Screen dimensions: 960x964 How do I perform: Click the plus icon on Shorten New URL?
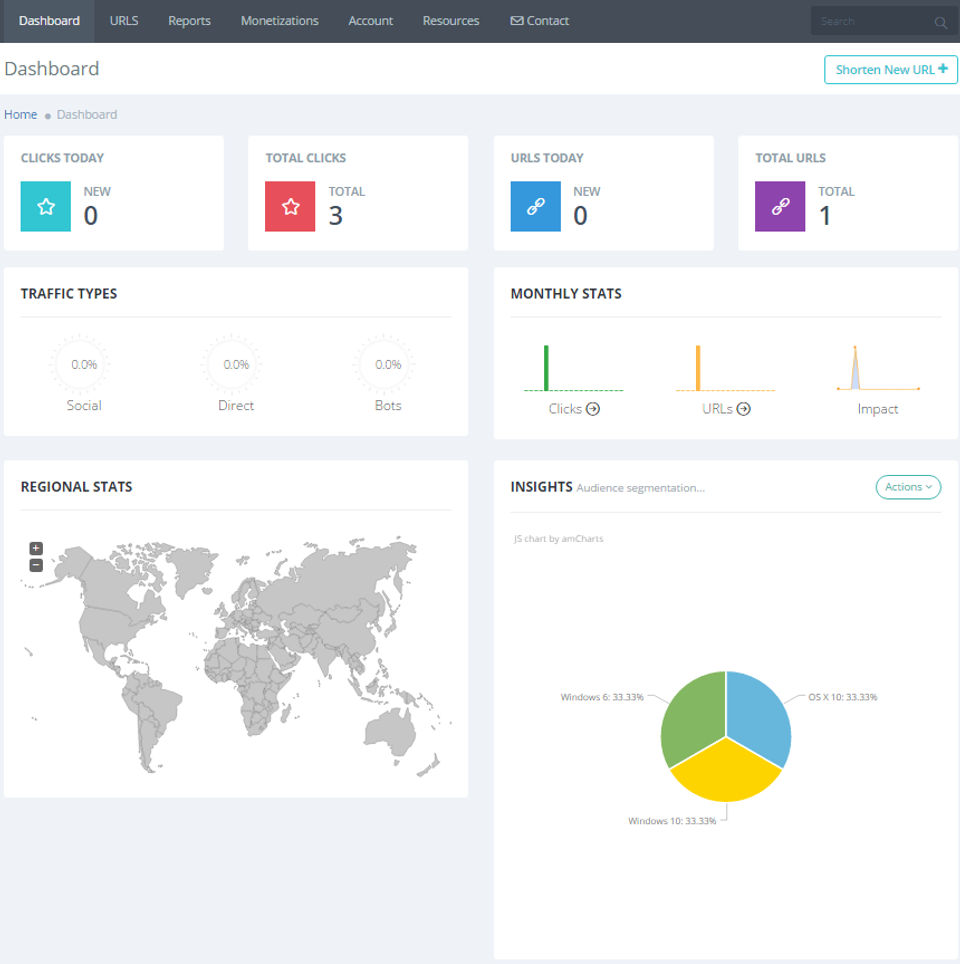point(943,69)
